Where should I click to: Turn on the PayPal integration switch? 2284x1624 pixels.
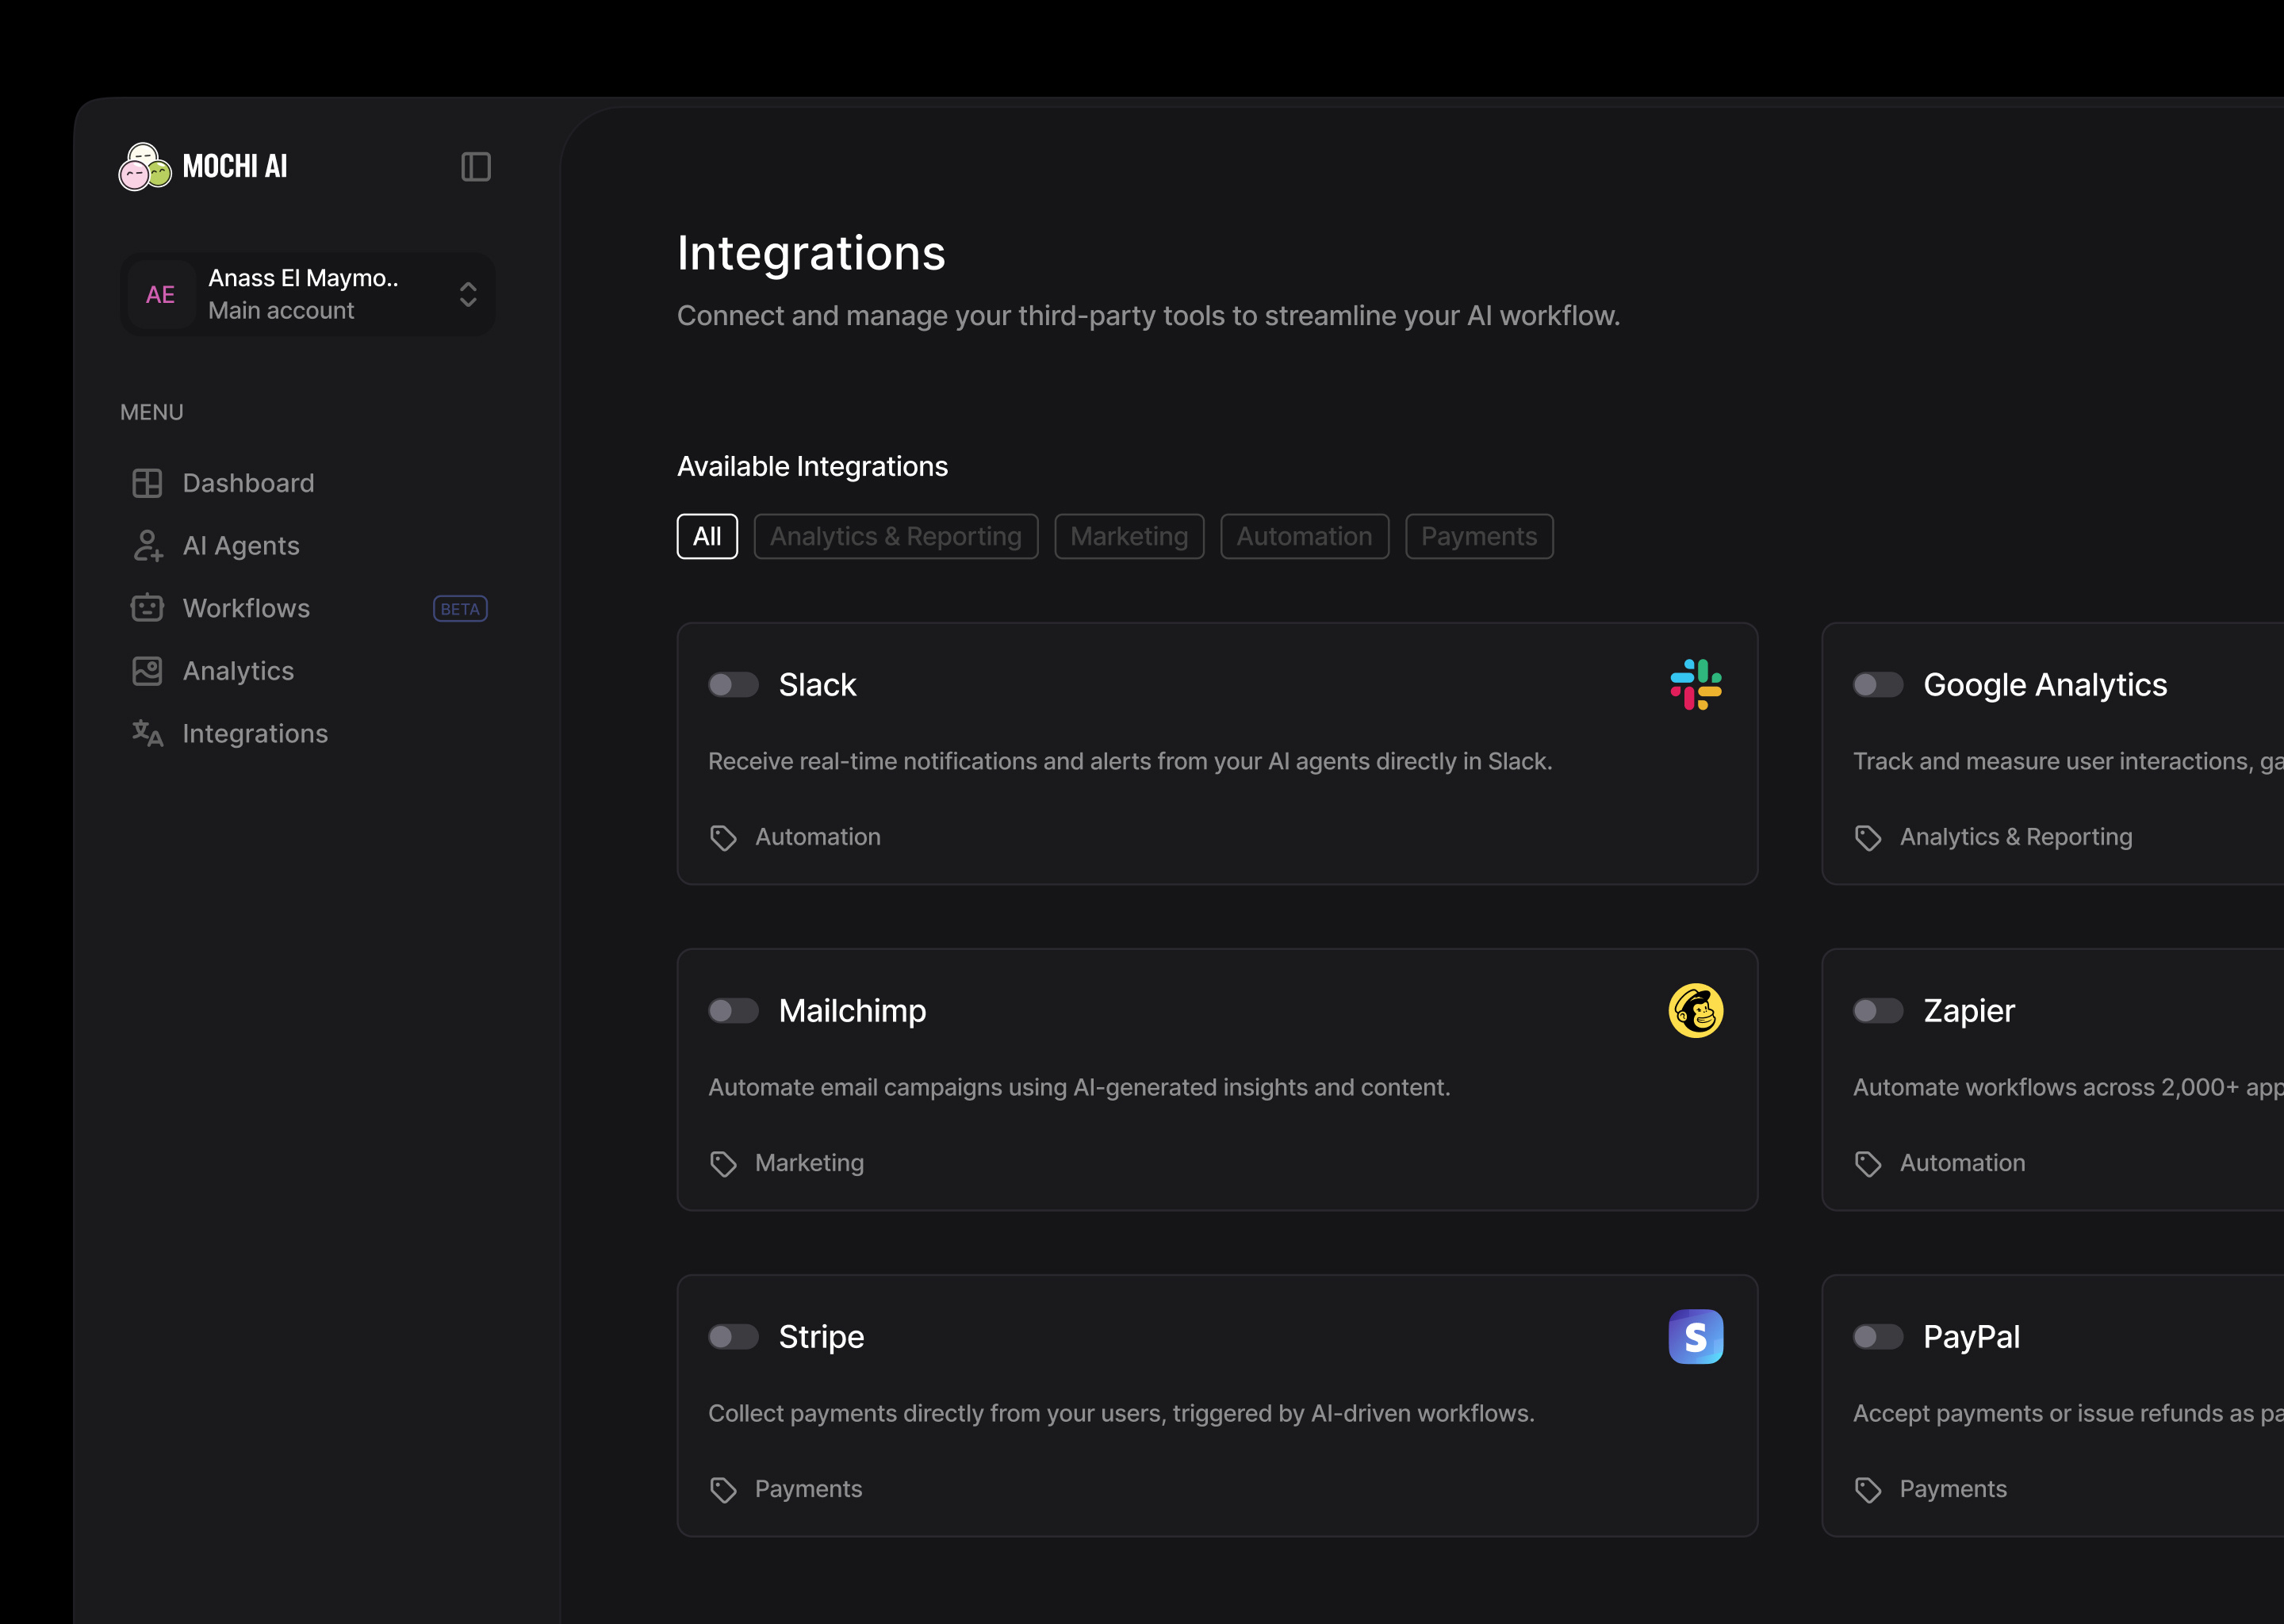pos(1878,1337)
